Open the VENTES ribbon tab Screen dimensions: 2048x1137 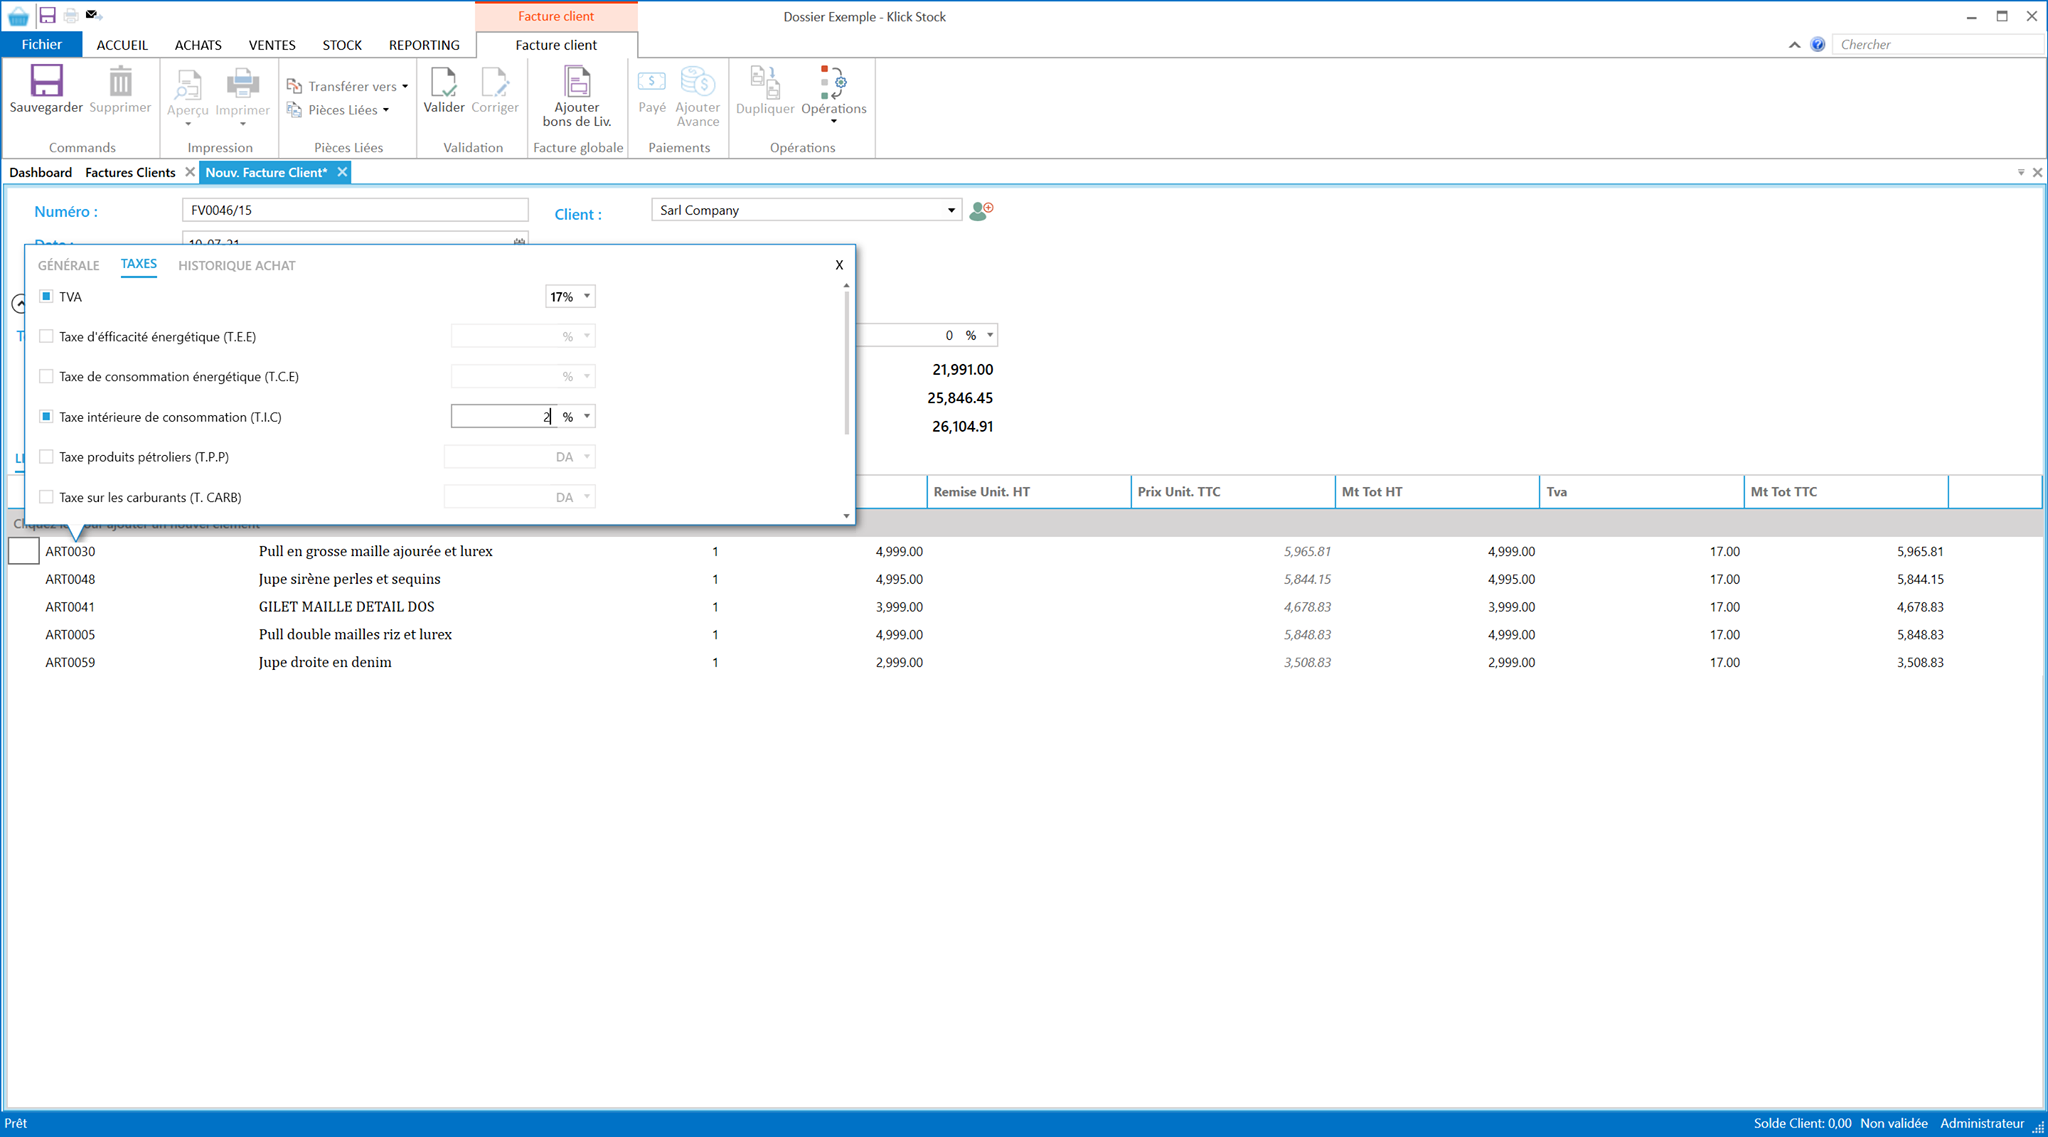(x=272, y=45)
